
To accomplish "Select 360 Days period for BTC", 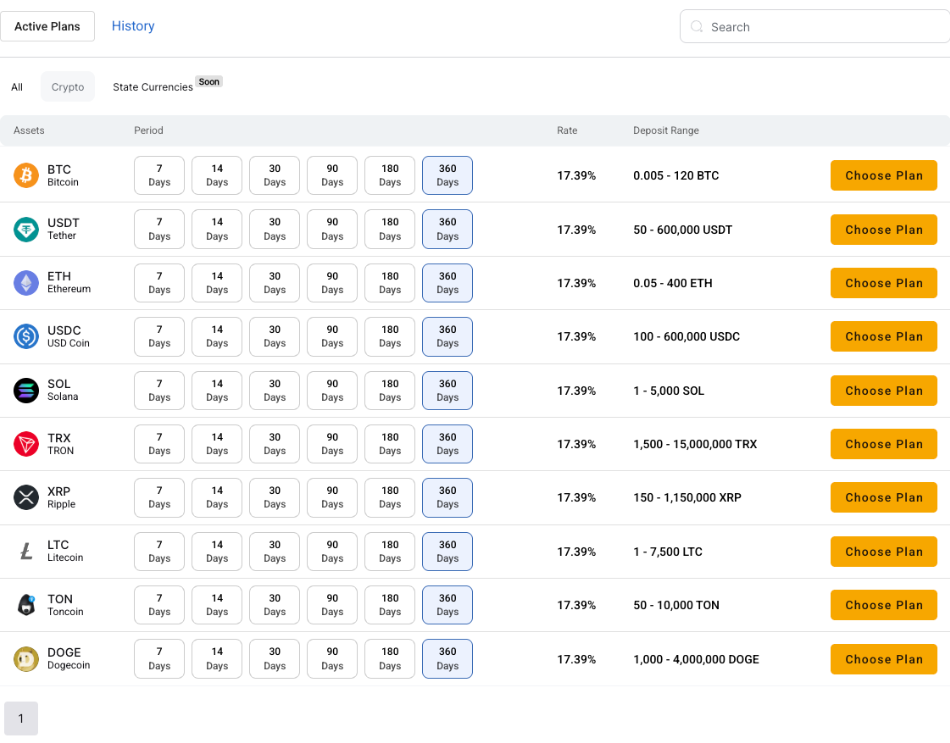I will [x=447, y=175].
